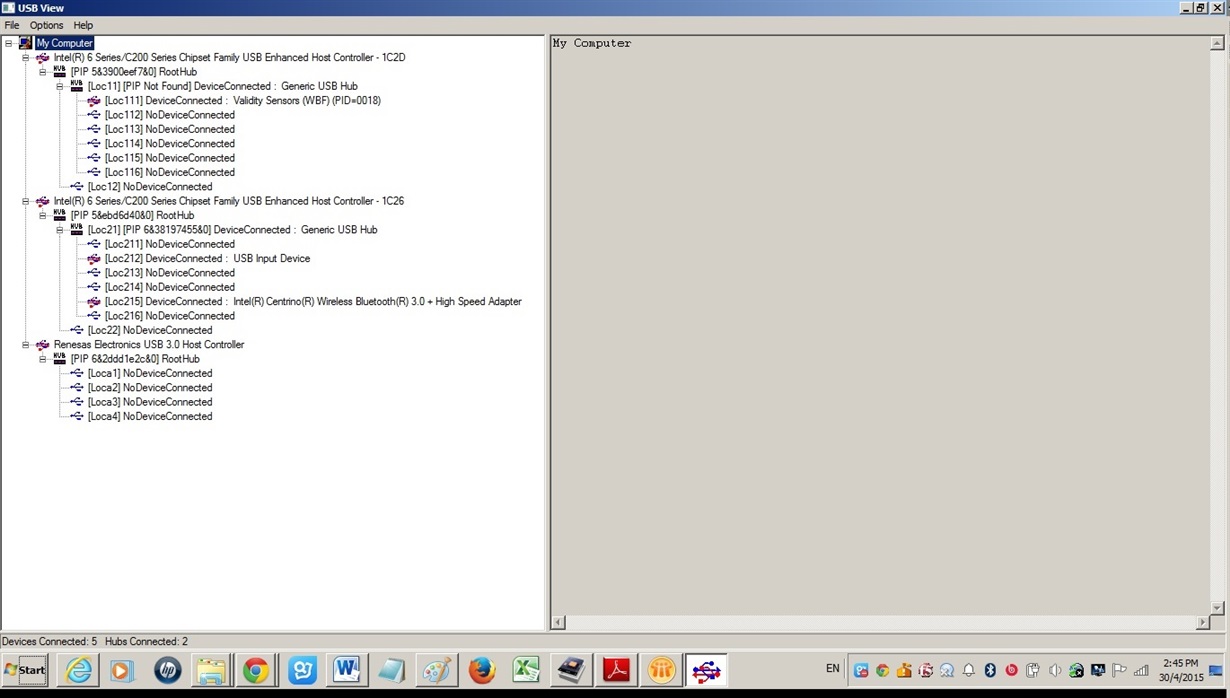This screenshot has width=1230, height=698.
Task: Click the Start button
Action: [27, 670]
